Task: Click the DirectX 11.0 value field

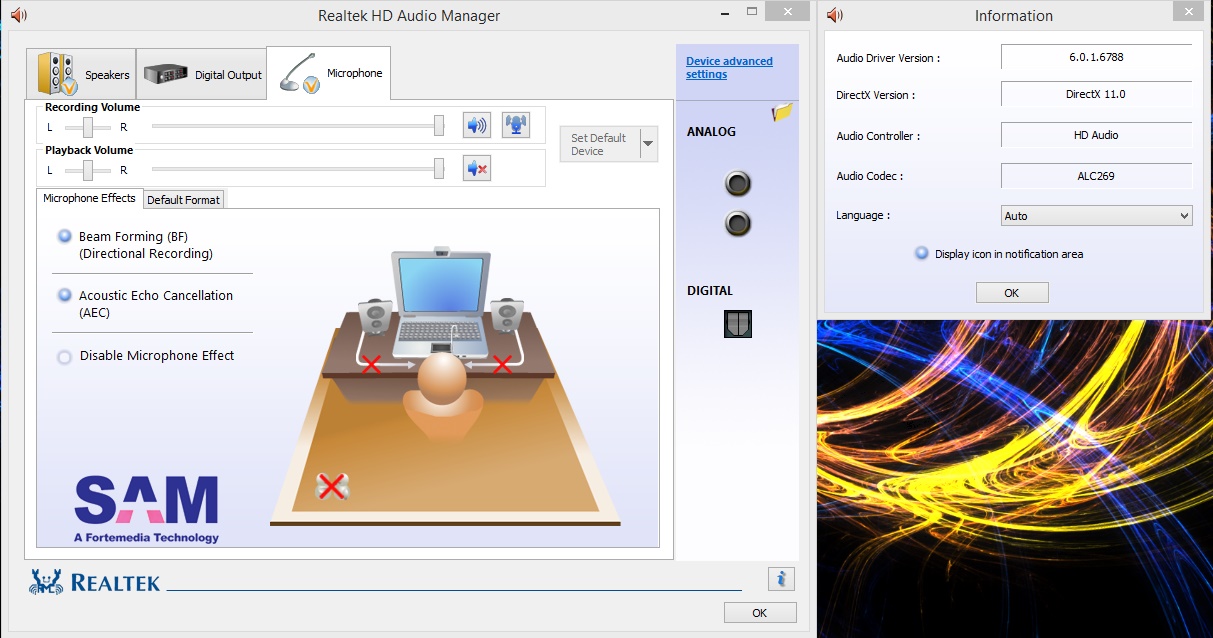Action: (1097, 94)
